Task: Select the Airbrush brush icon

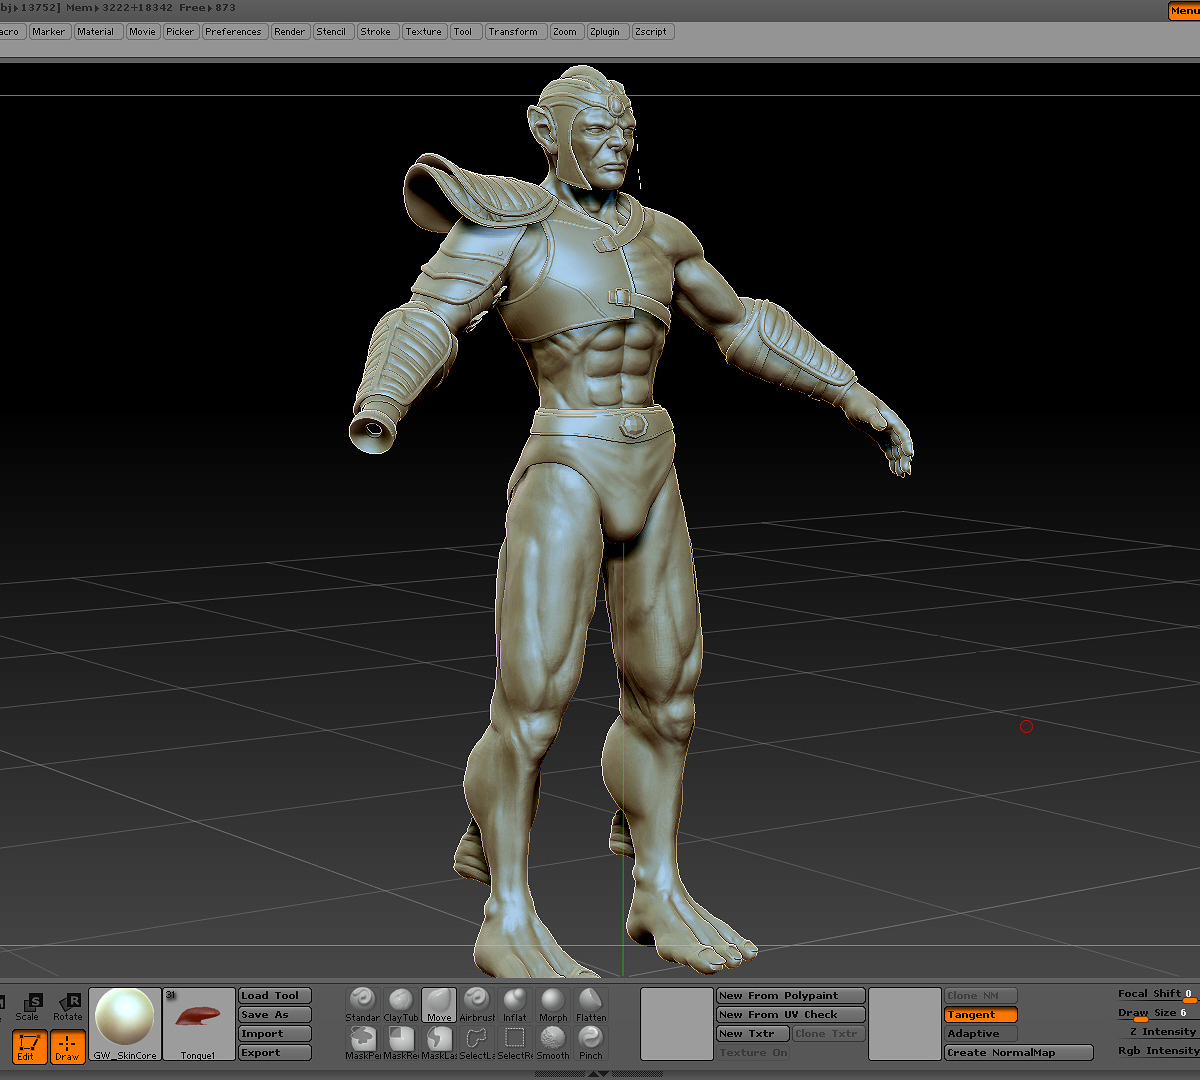Action: tap(477, 1004)
